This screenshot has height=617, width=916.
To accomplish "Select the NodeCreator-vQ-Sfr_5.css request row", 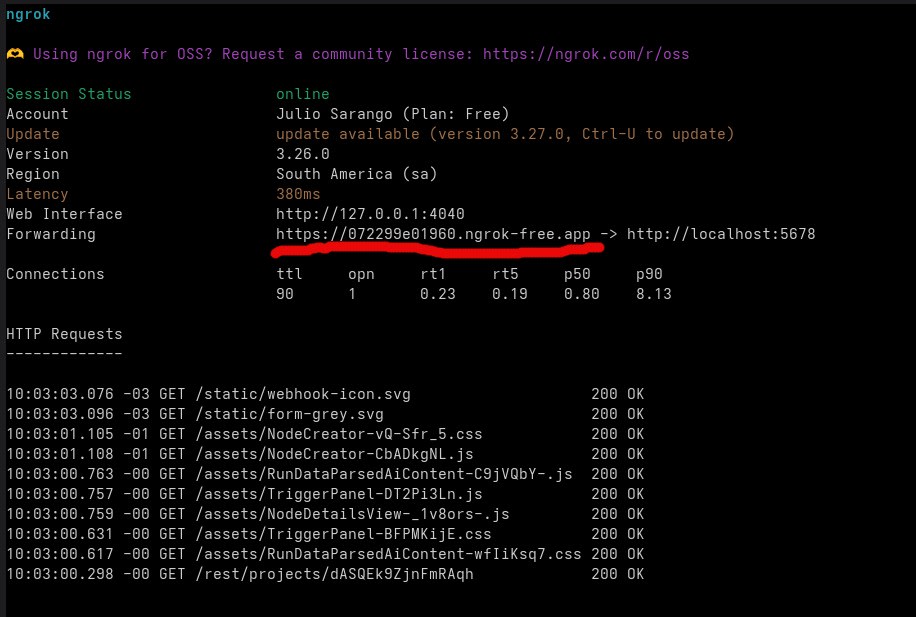I will [x=325, y=434].
